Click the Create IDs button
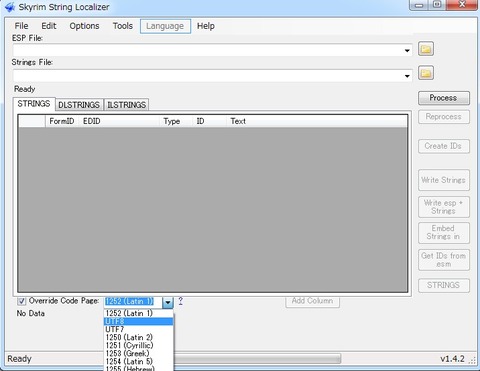This screenshot has width=480, height=371. tap(444, 146)
